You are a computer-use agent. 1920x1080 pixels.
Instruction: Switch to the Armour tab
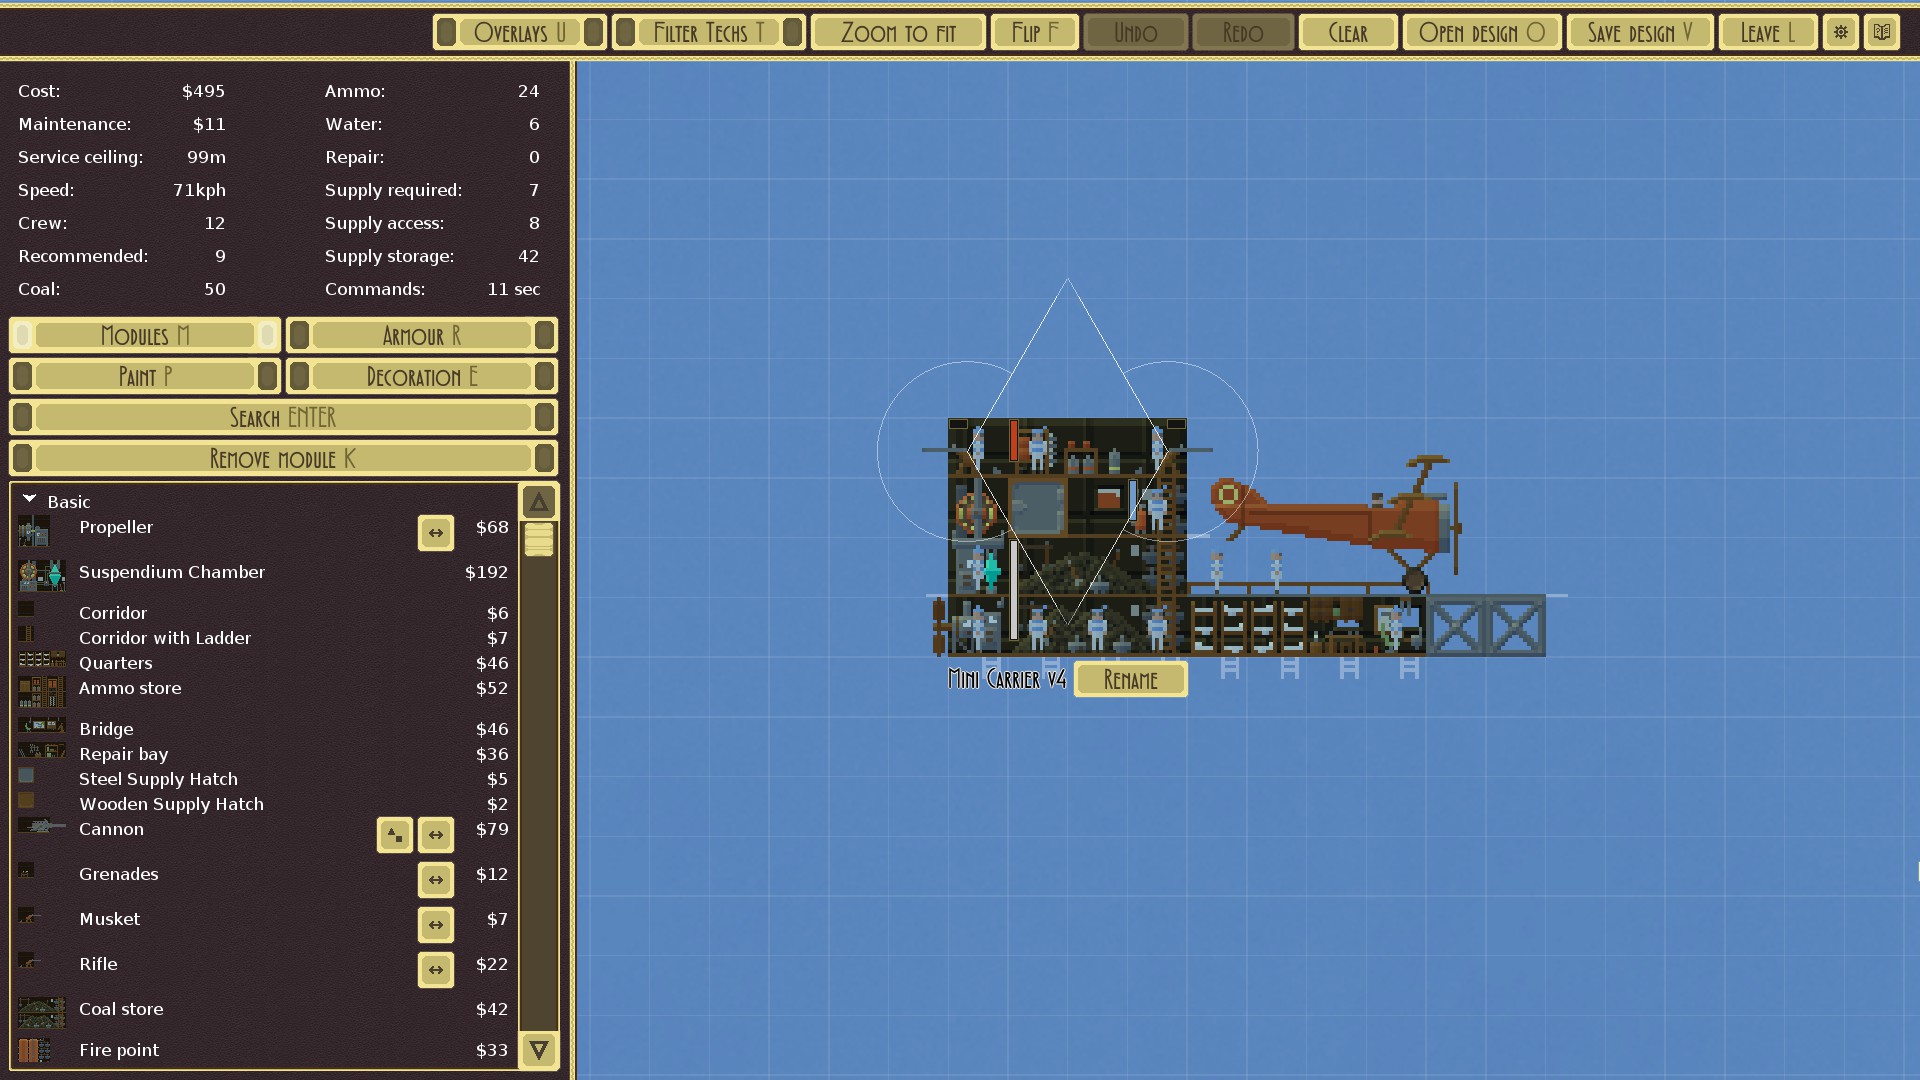[421, 336]
